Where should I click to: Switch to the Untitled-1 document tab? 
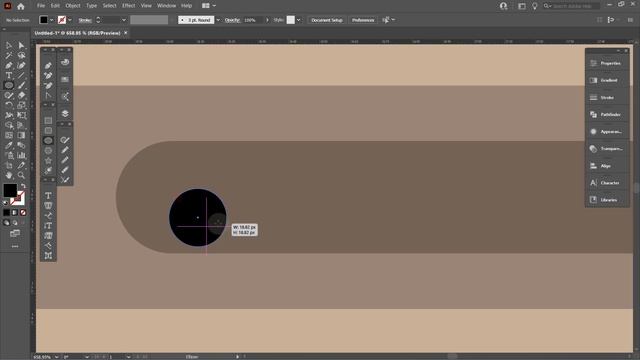click(77, 33)
